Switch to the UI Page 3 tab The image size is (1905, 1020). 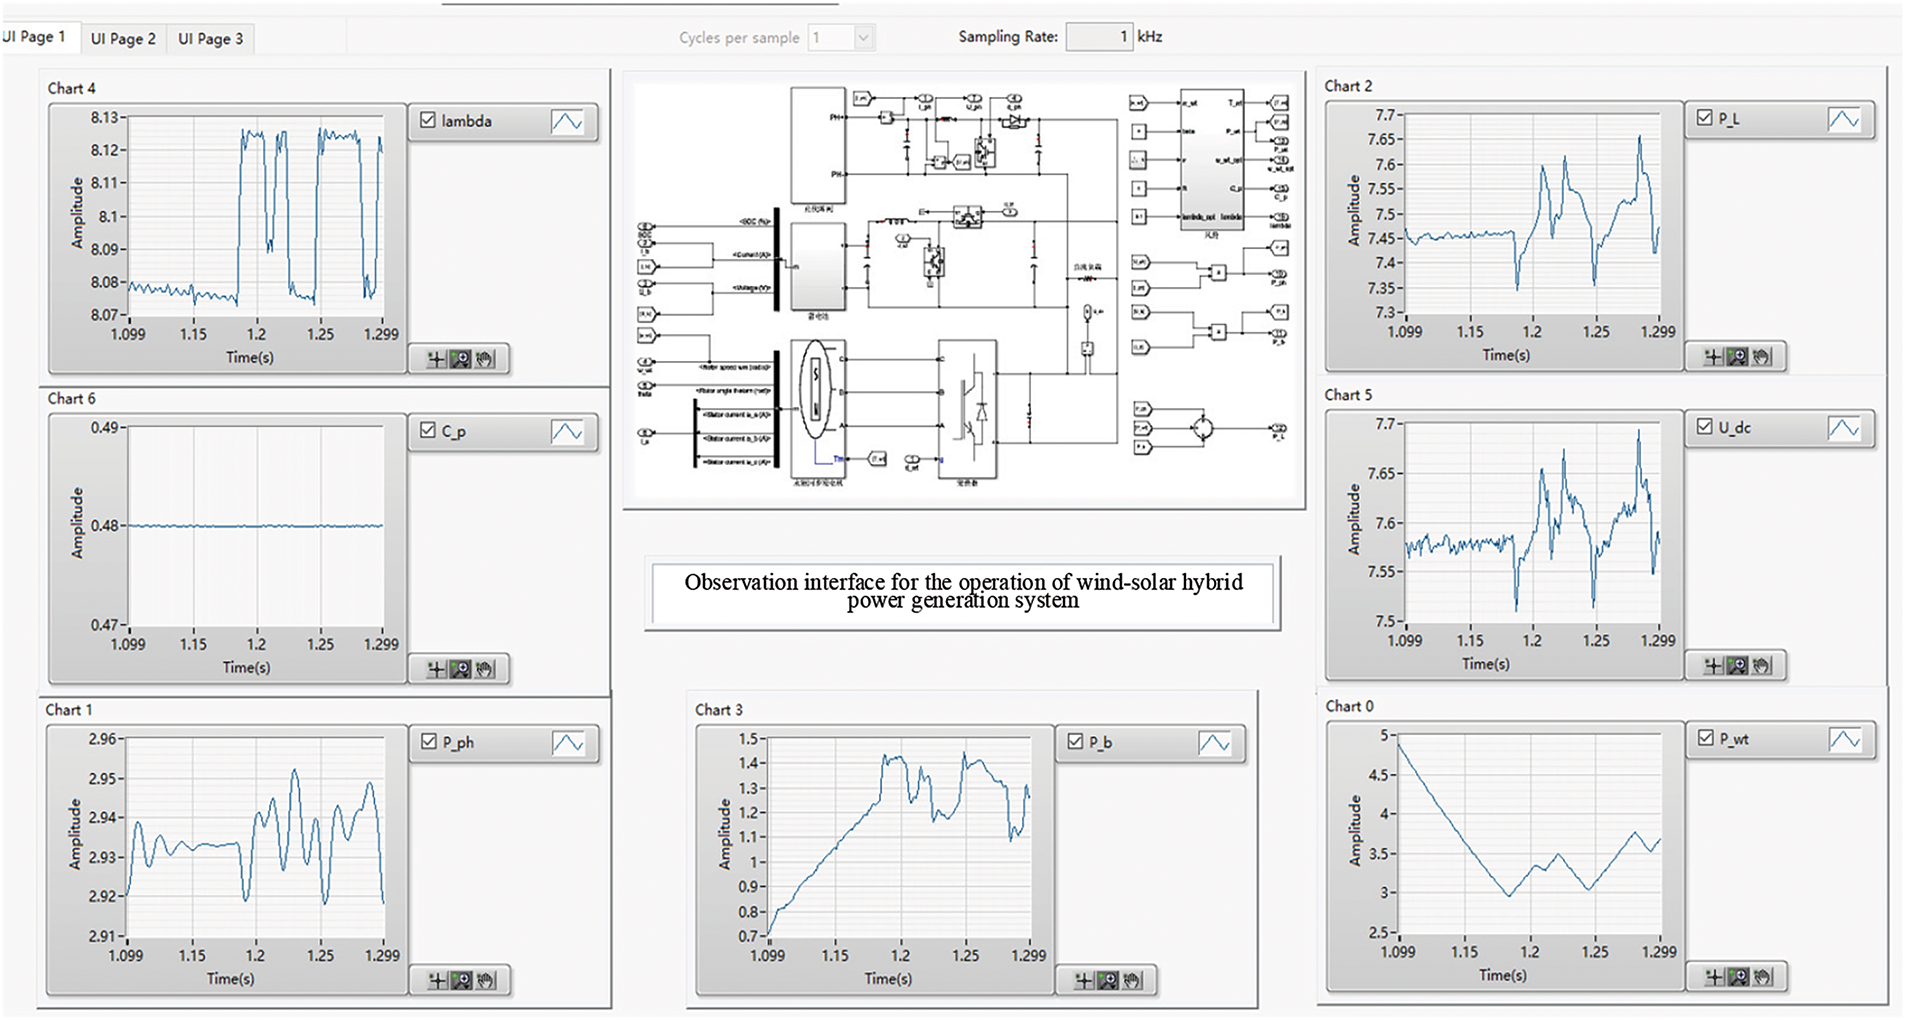210,39
